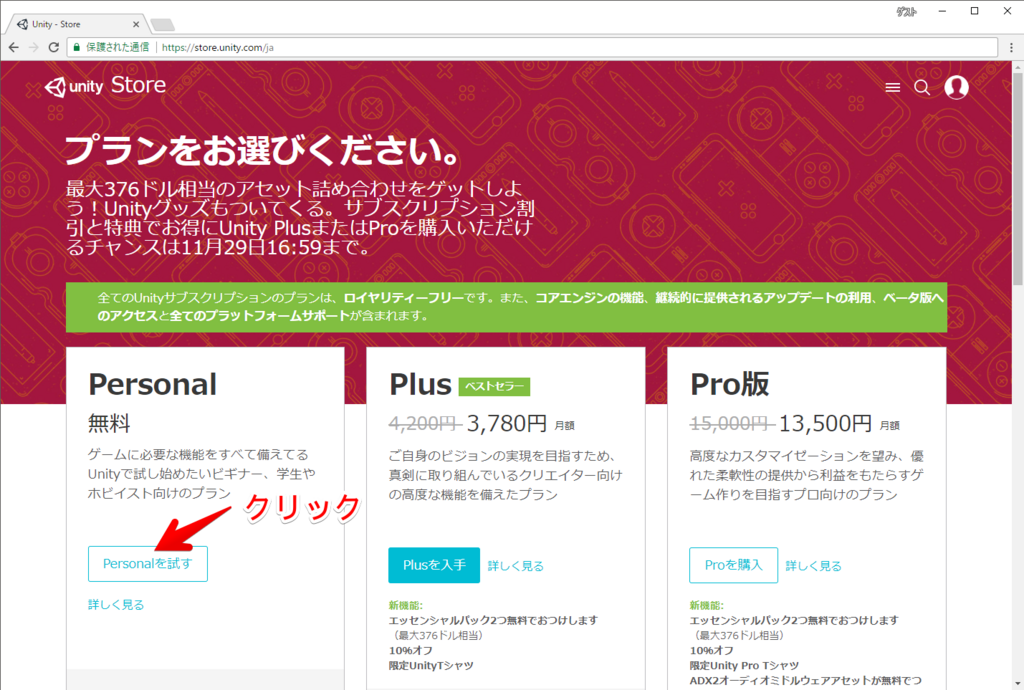Click the search magnifier icon
1024x690 pixels.
(921, 87)
